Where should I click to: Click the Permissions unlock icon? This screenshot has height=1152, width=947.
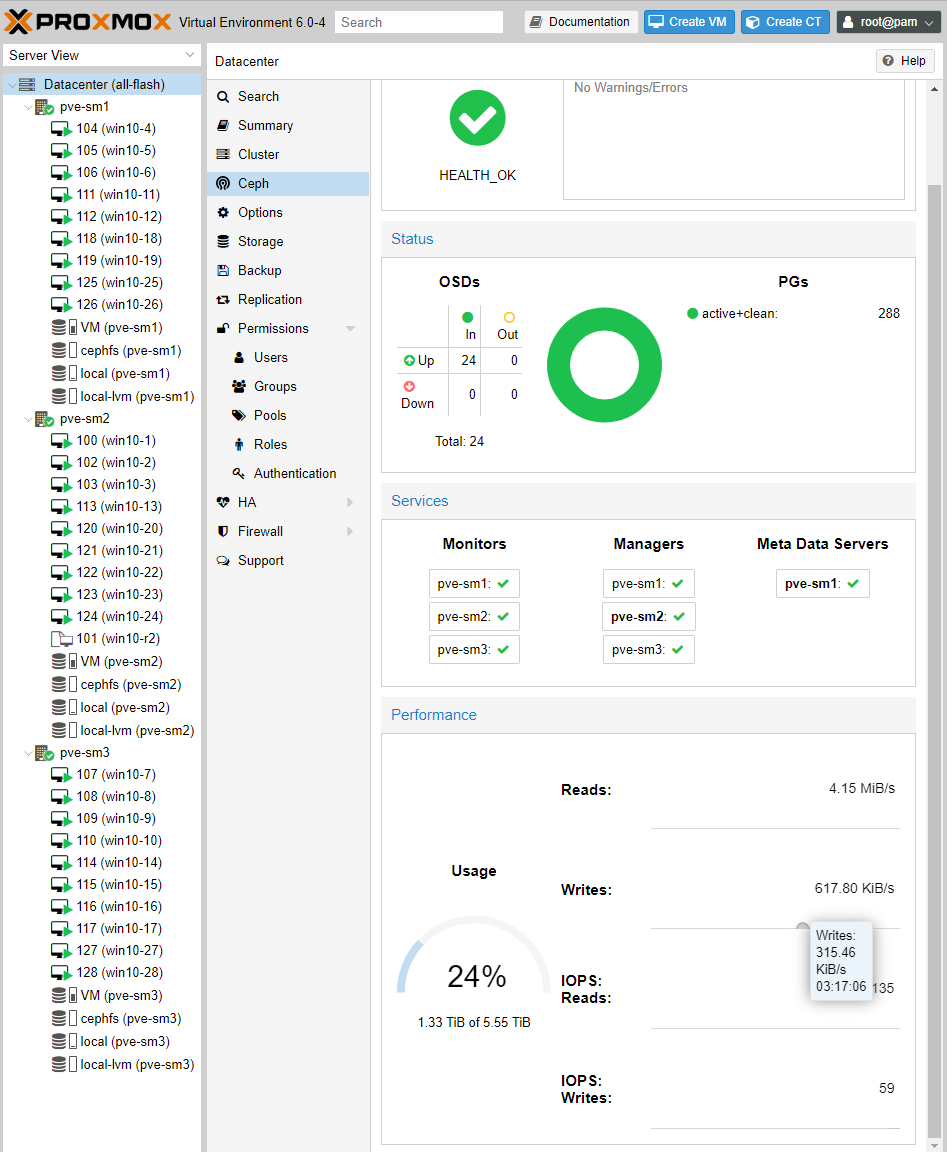click(223, 328)
